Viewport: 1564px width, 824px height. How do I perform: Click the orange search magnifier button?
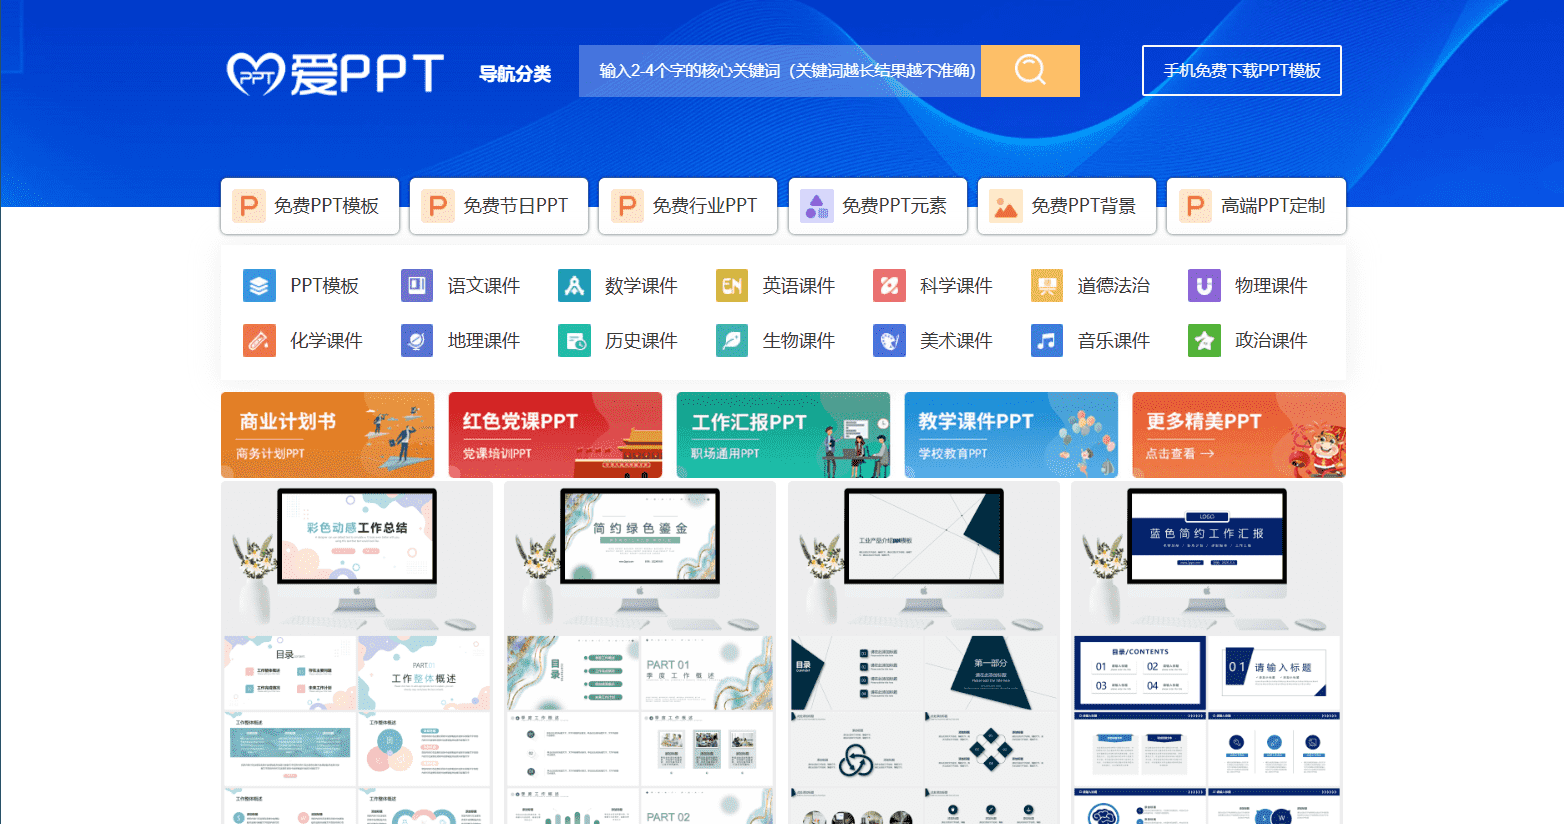click(1029, 71)
